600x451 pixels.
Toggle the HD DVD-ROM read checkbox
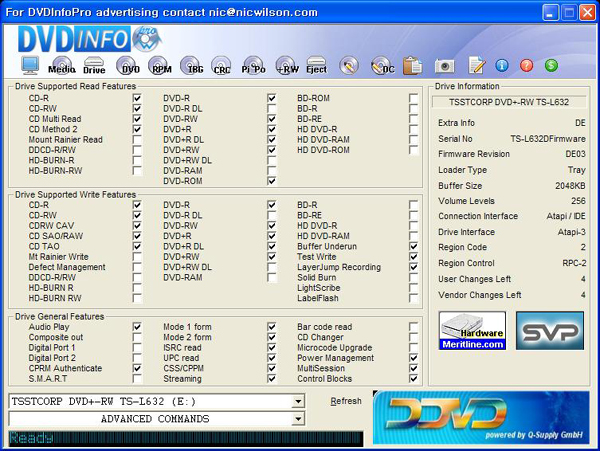coord(413,150)
